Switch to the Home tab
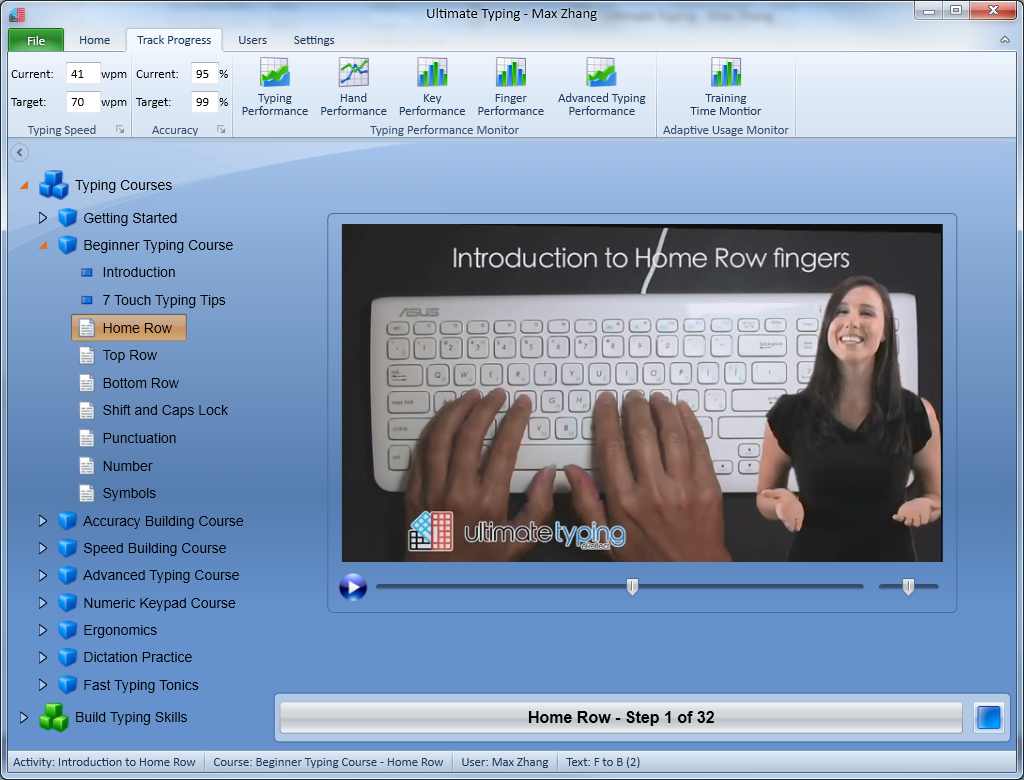Image resolution: width=1024 pixels, height=780 pixels. point(95,40)
